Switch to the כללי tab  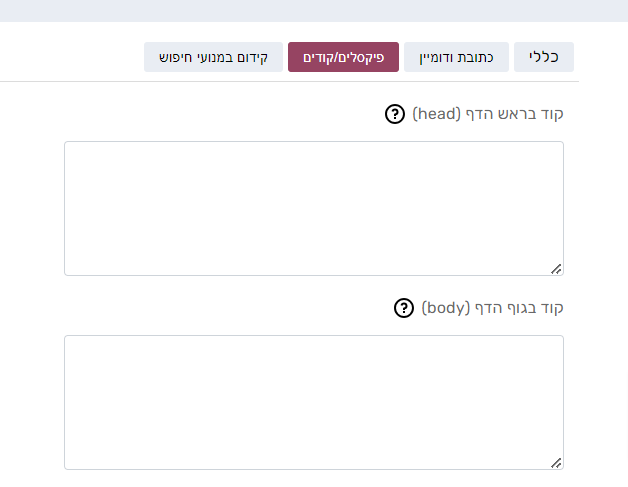click(544, 57)
